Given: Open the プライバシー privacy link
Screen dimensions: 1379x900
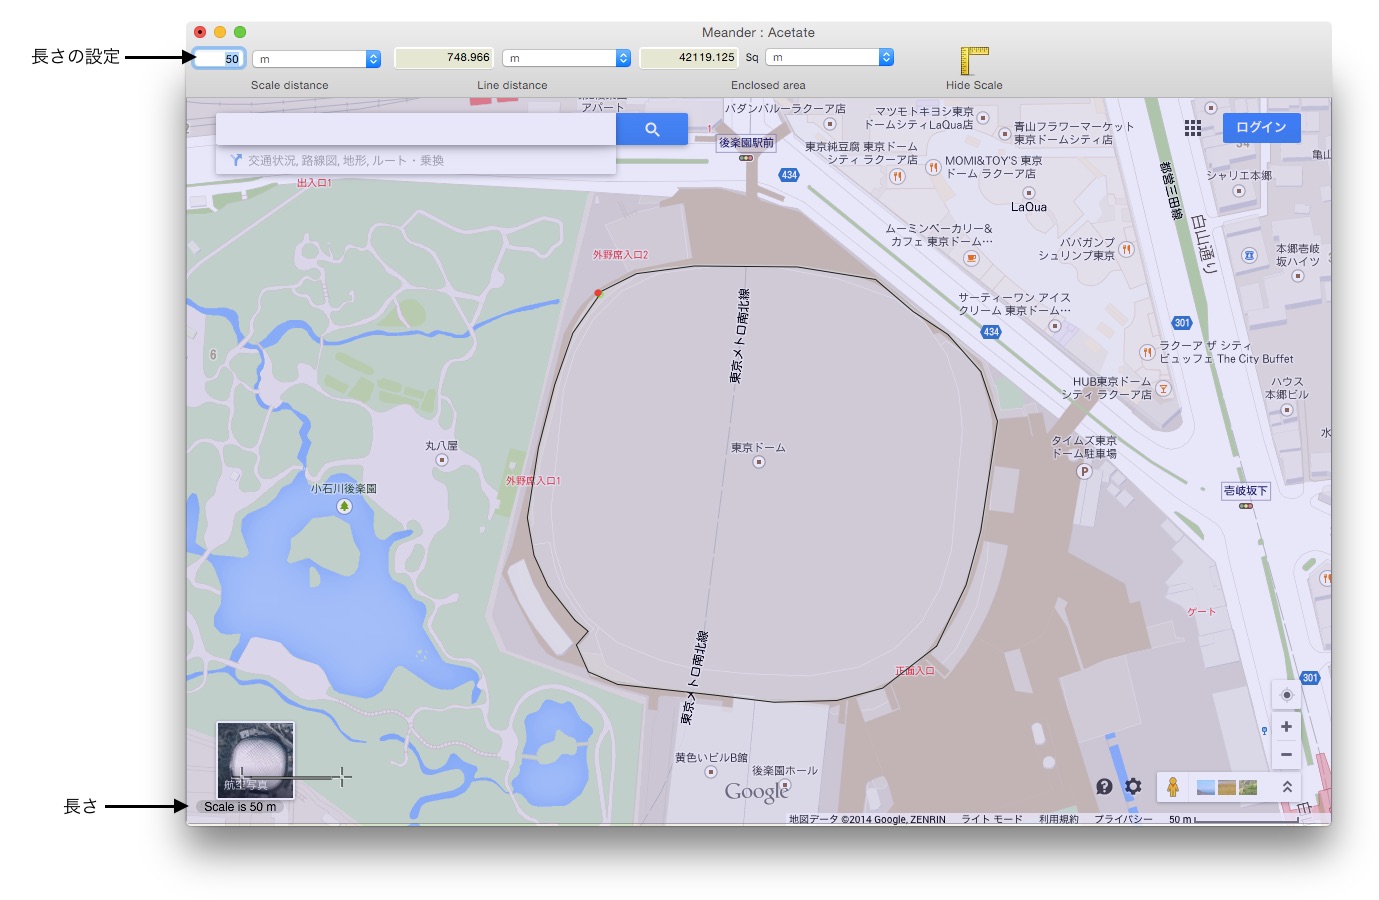Looking at the screenshot, I should 1123,819.
